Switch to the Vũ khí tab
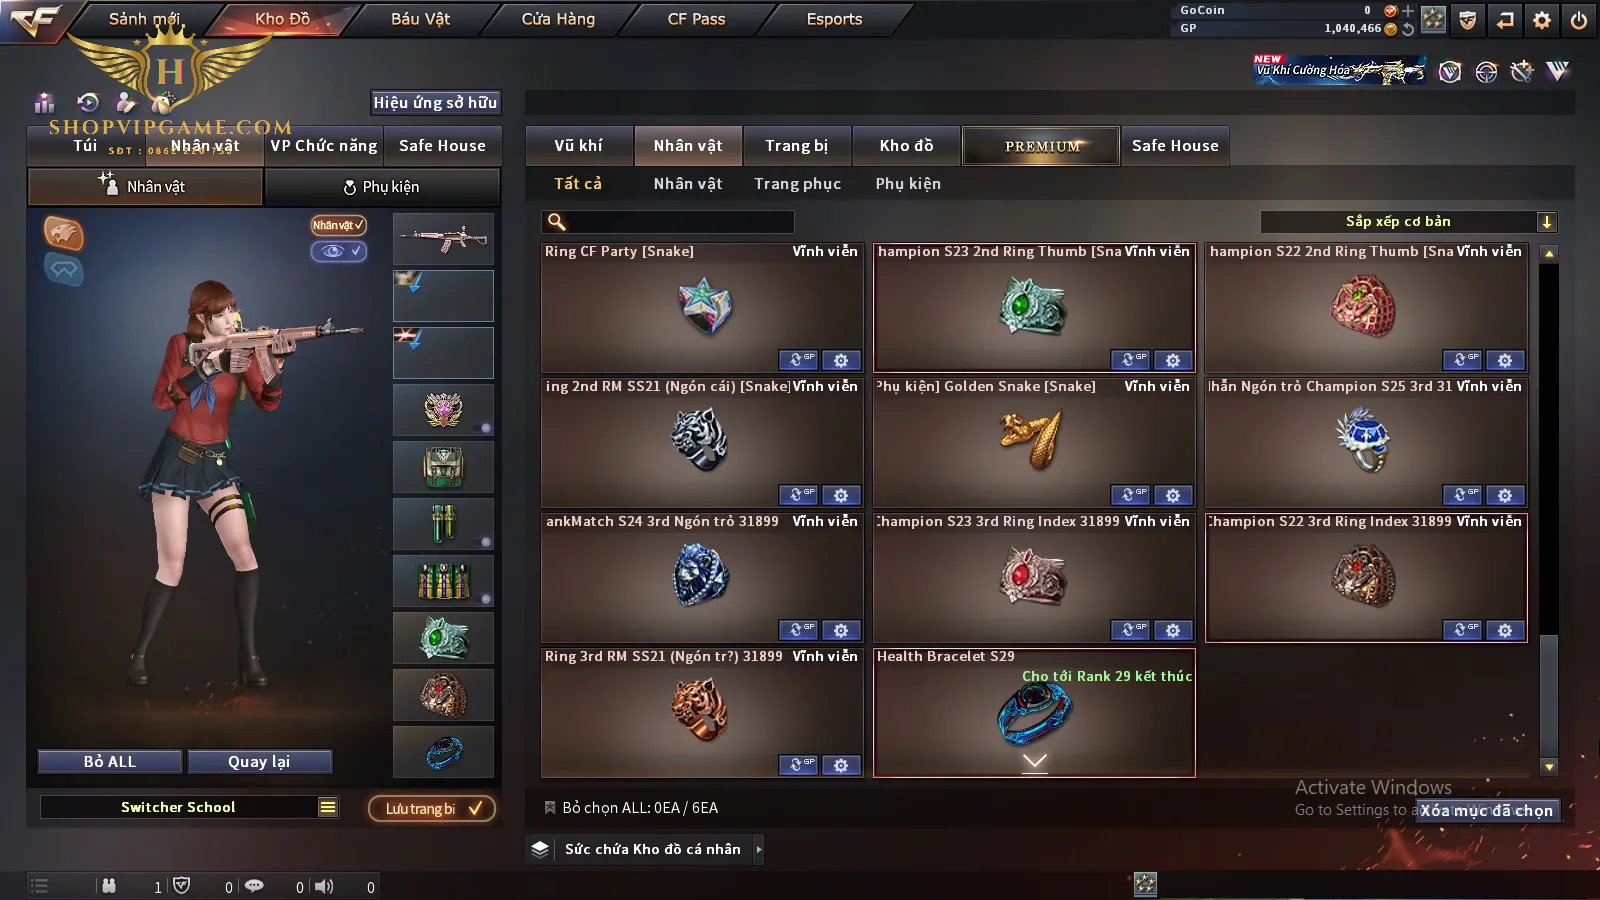The width and height of the screenshot is (1600, 900). (x=579, y=146)
